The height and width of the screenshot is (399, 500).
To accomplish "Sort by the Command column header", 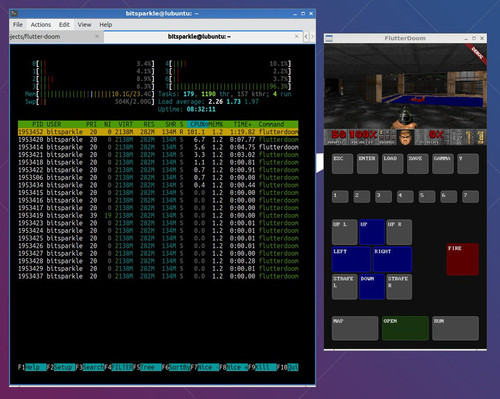I will [x=271, y=124].
